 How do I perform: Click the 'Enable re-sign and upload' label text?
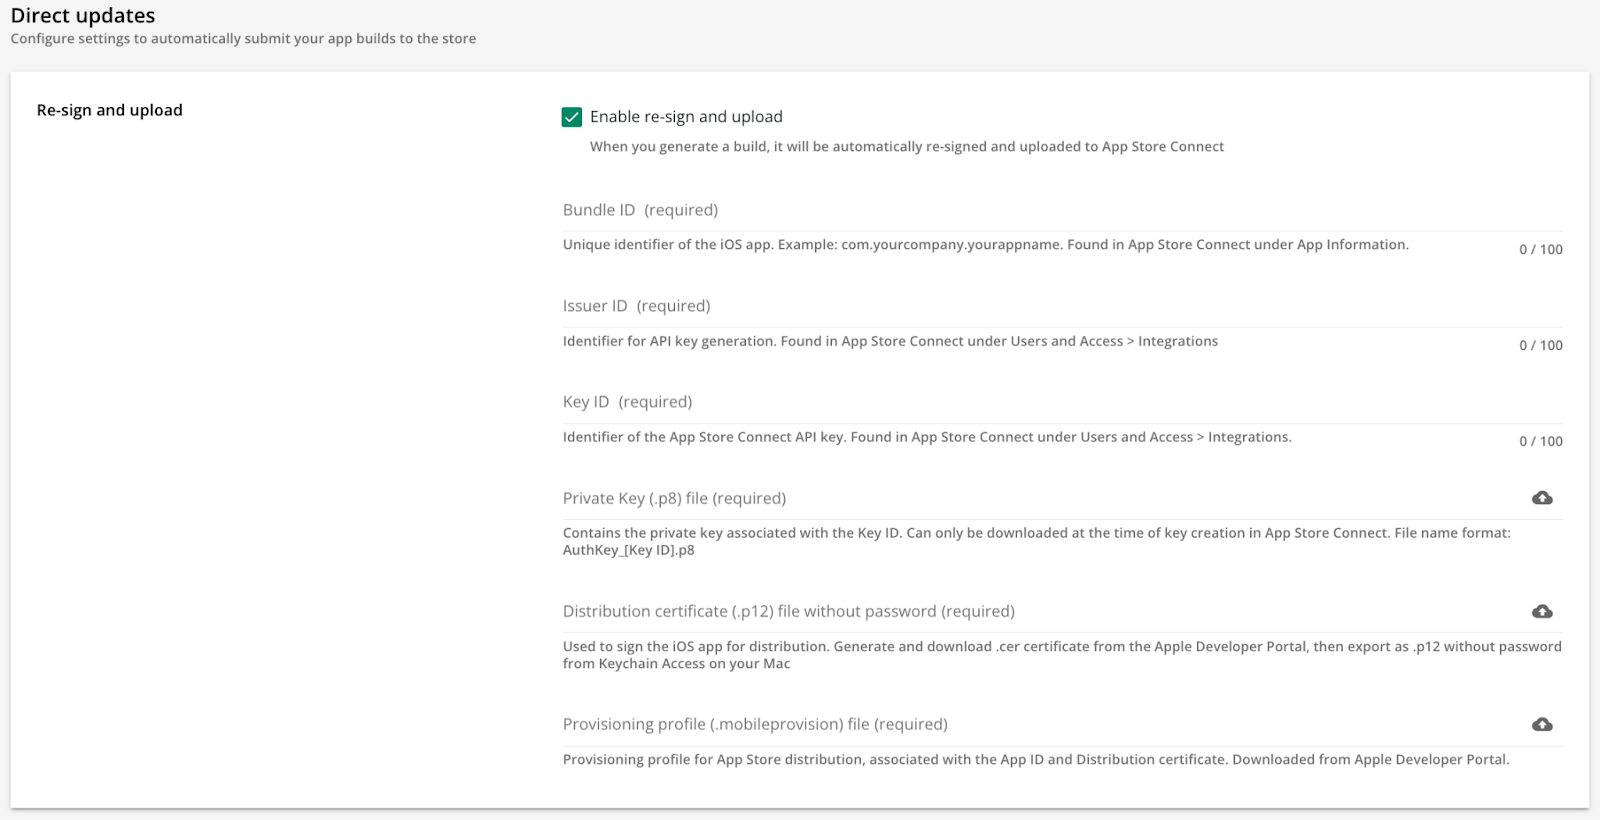[686, 117]
